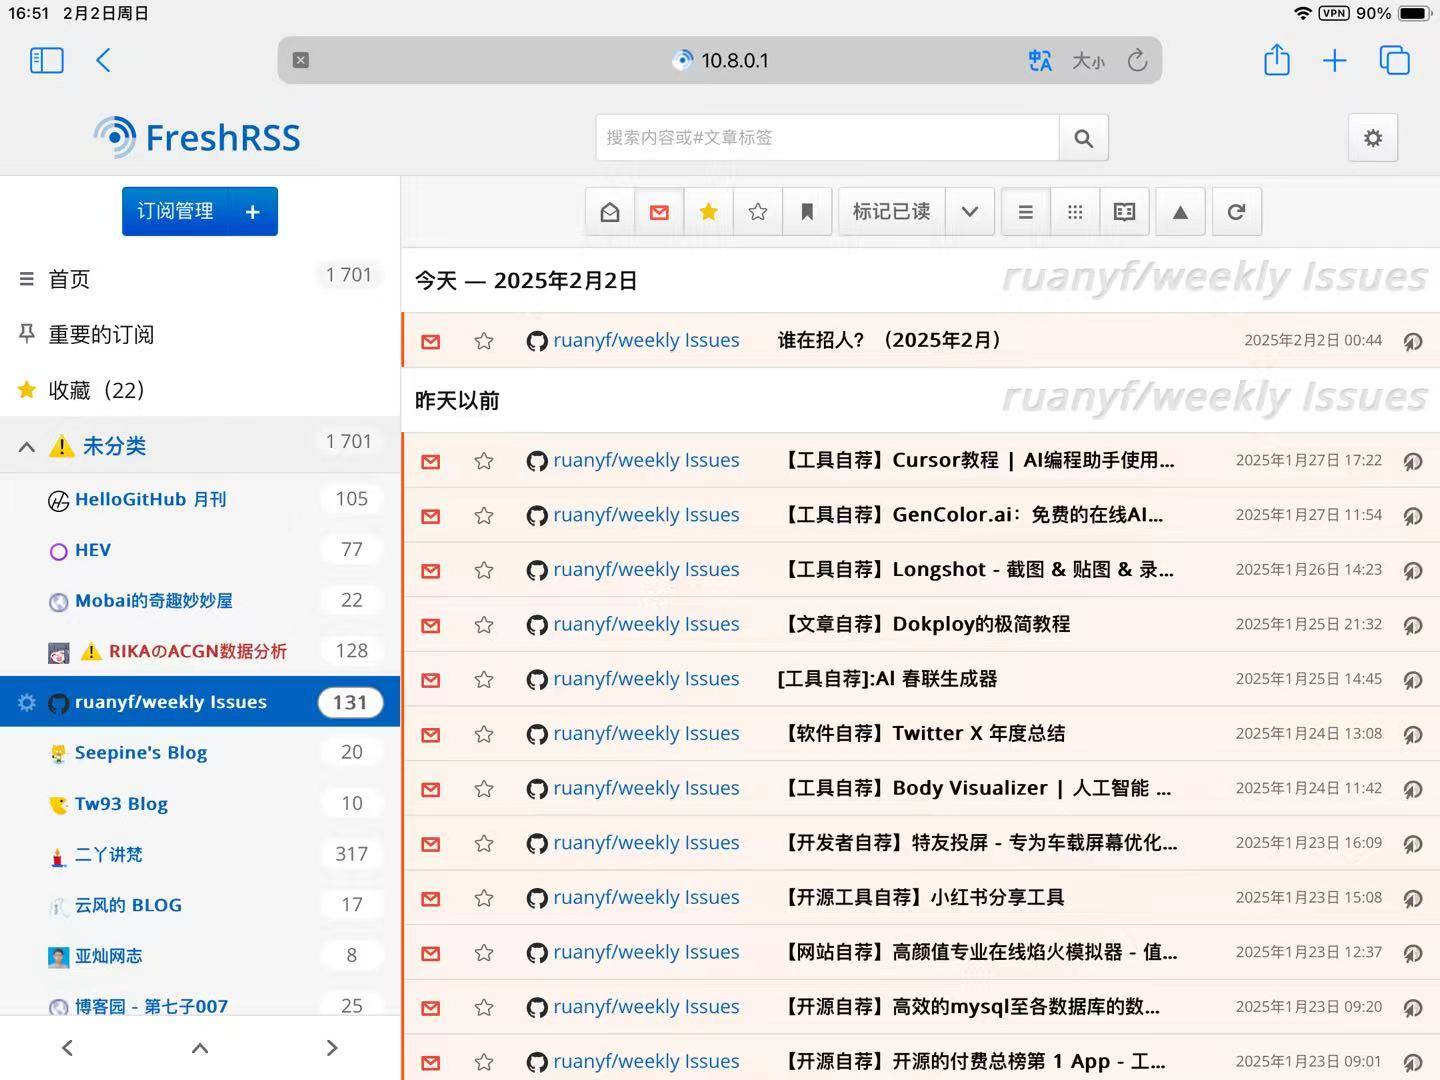This screenshot has height=1080, width=1440.
Task: Open 收藏 (22) favorites section
Action: tap(96, 390)
